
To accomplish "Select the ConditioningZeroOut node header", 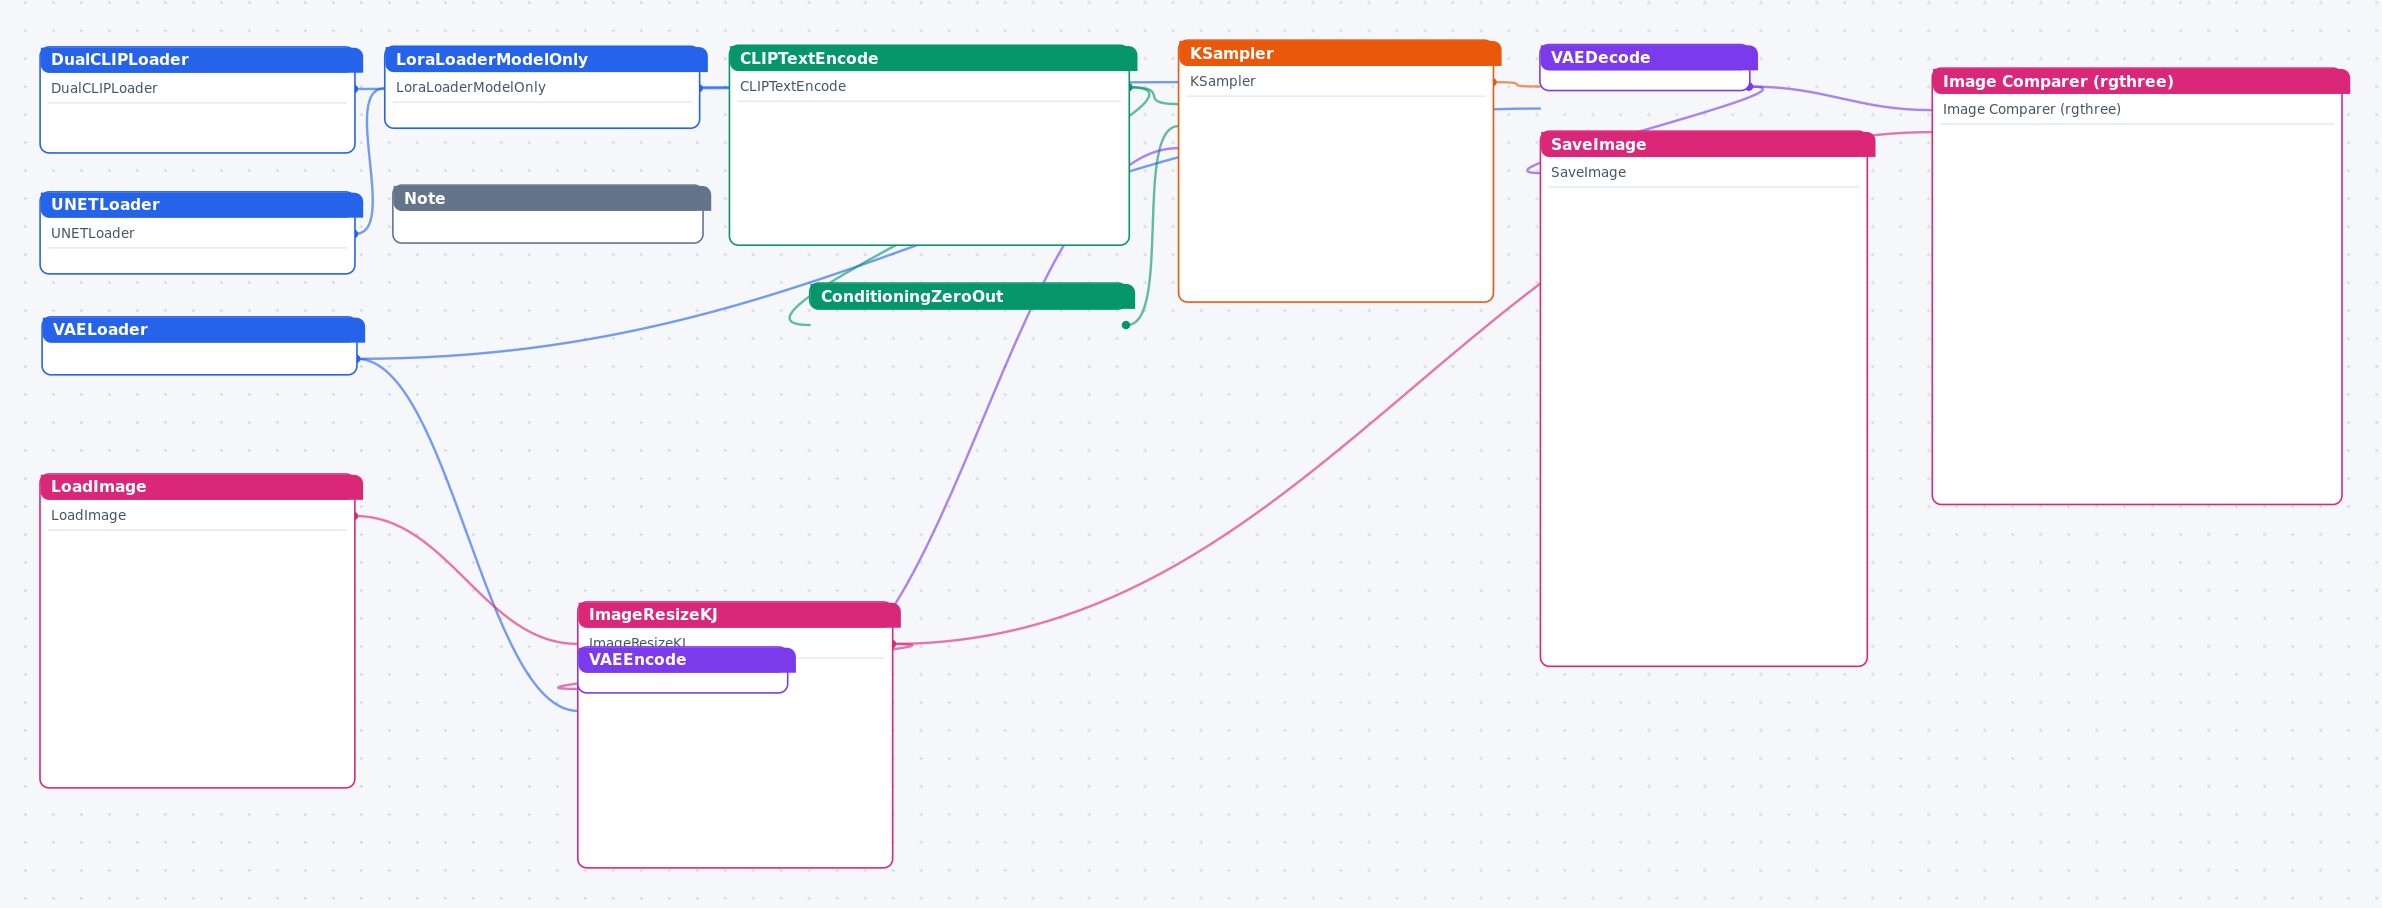I will [x=972, y=296].
